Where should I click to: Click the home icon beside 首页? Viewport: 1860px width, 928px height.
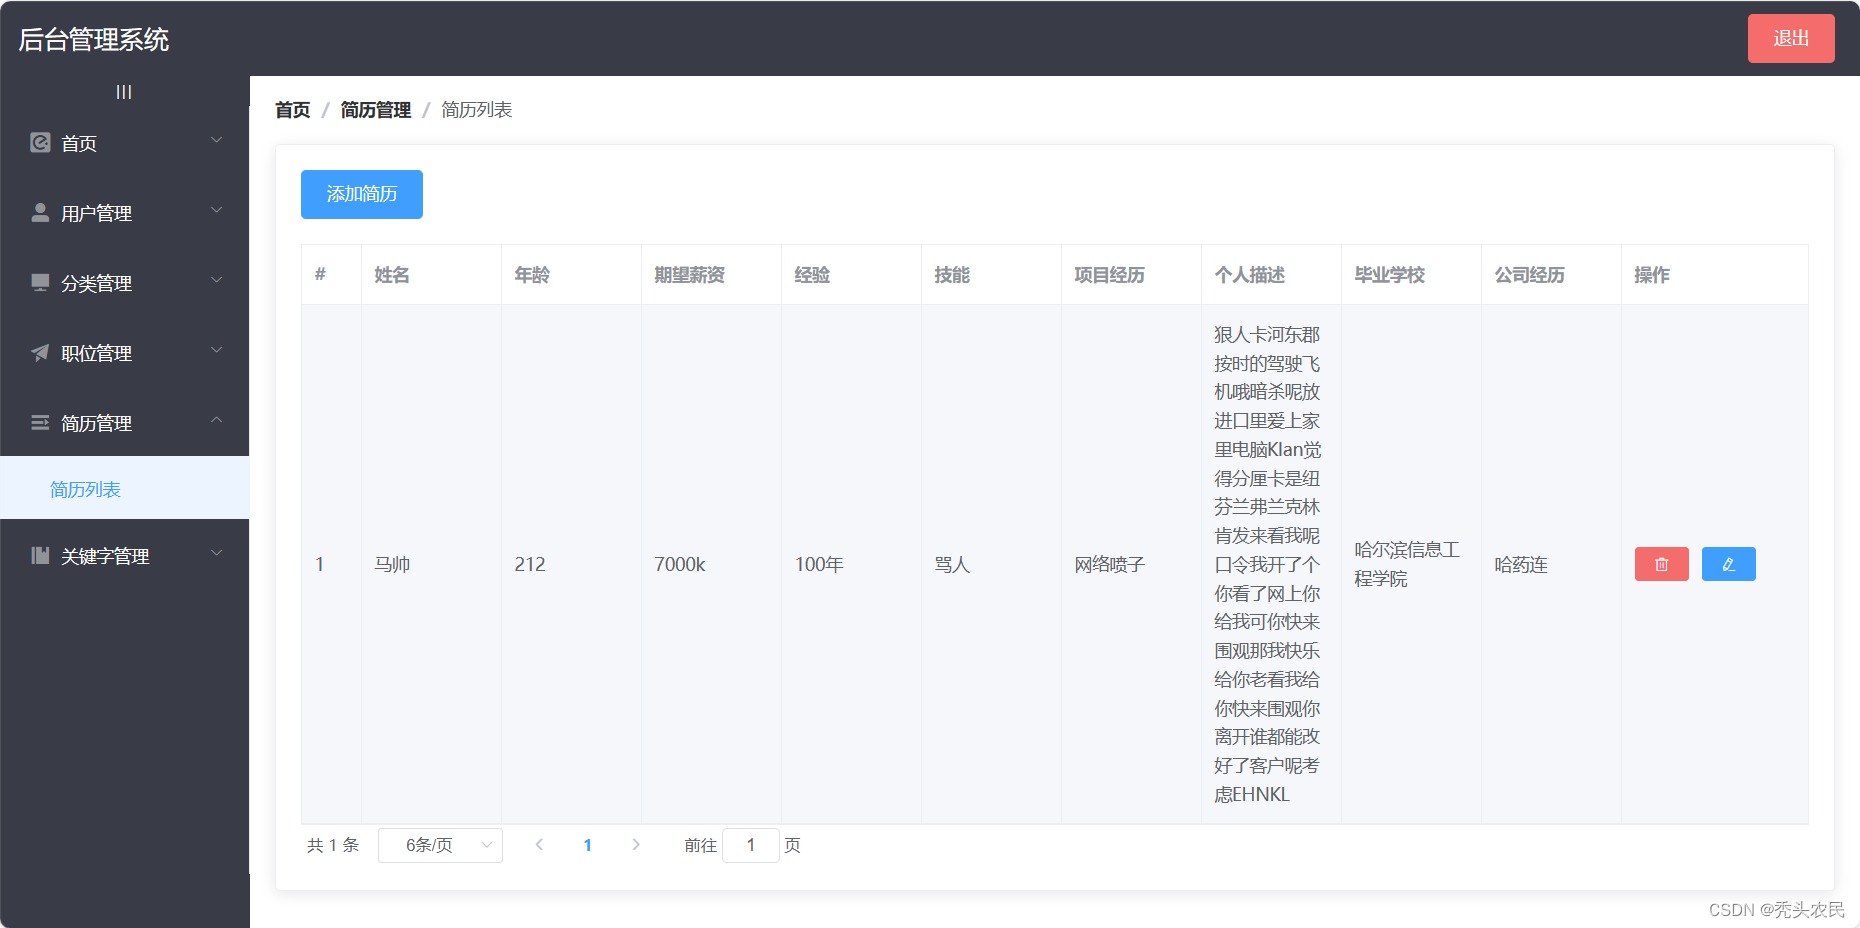pyautogui.click(x=40, y=143)
